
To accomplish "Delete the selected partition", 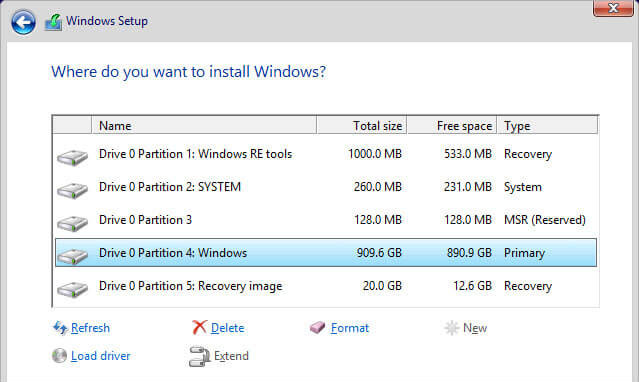I will pyautogui.click(x=227, y=328).
